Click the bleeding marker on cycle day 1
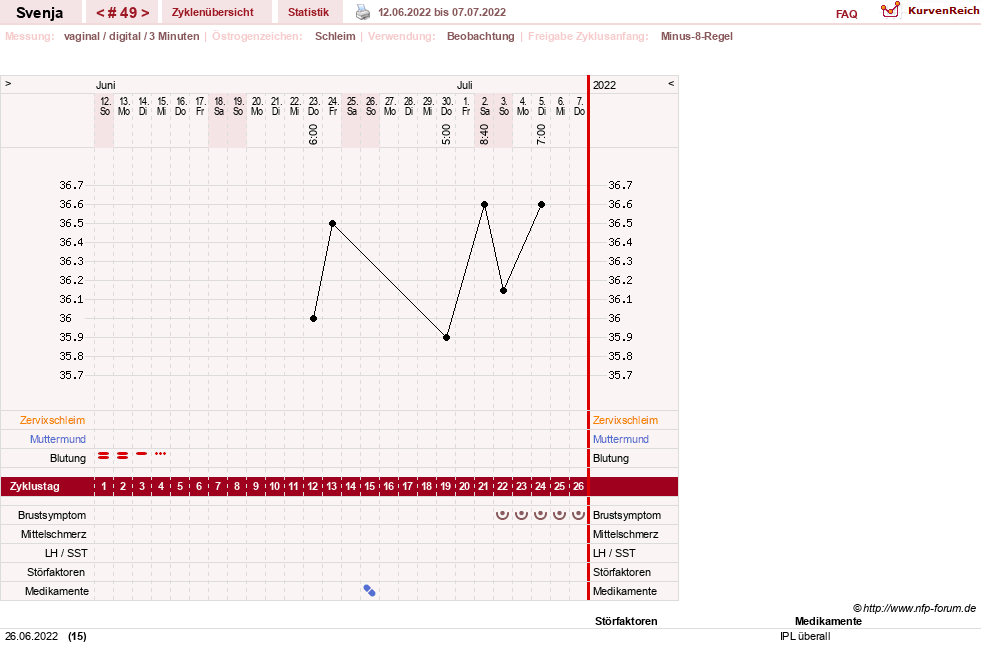Viewport: 981px width, 660px height. click(103, 455)
